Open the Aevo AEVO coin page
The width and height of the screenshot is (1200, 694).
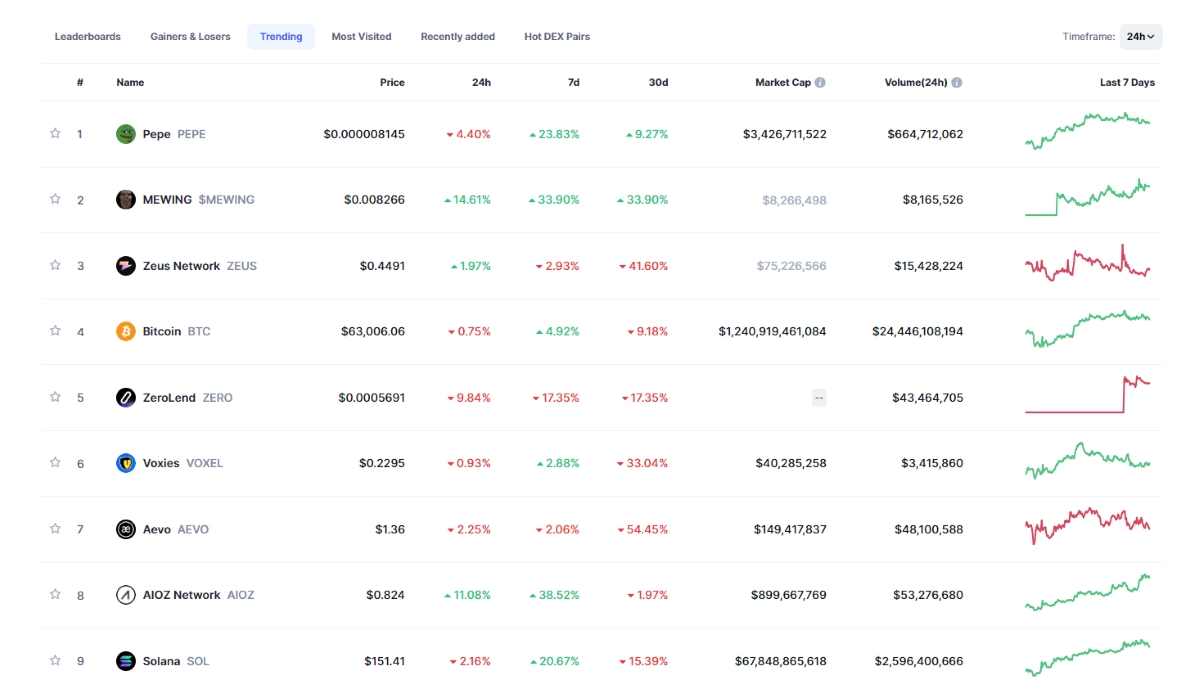point(162,529)
